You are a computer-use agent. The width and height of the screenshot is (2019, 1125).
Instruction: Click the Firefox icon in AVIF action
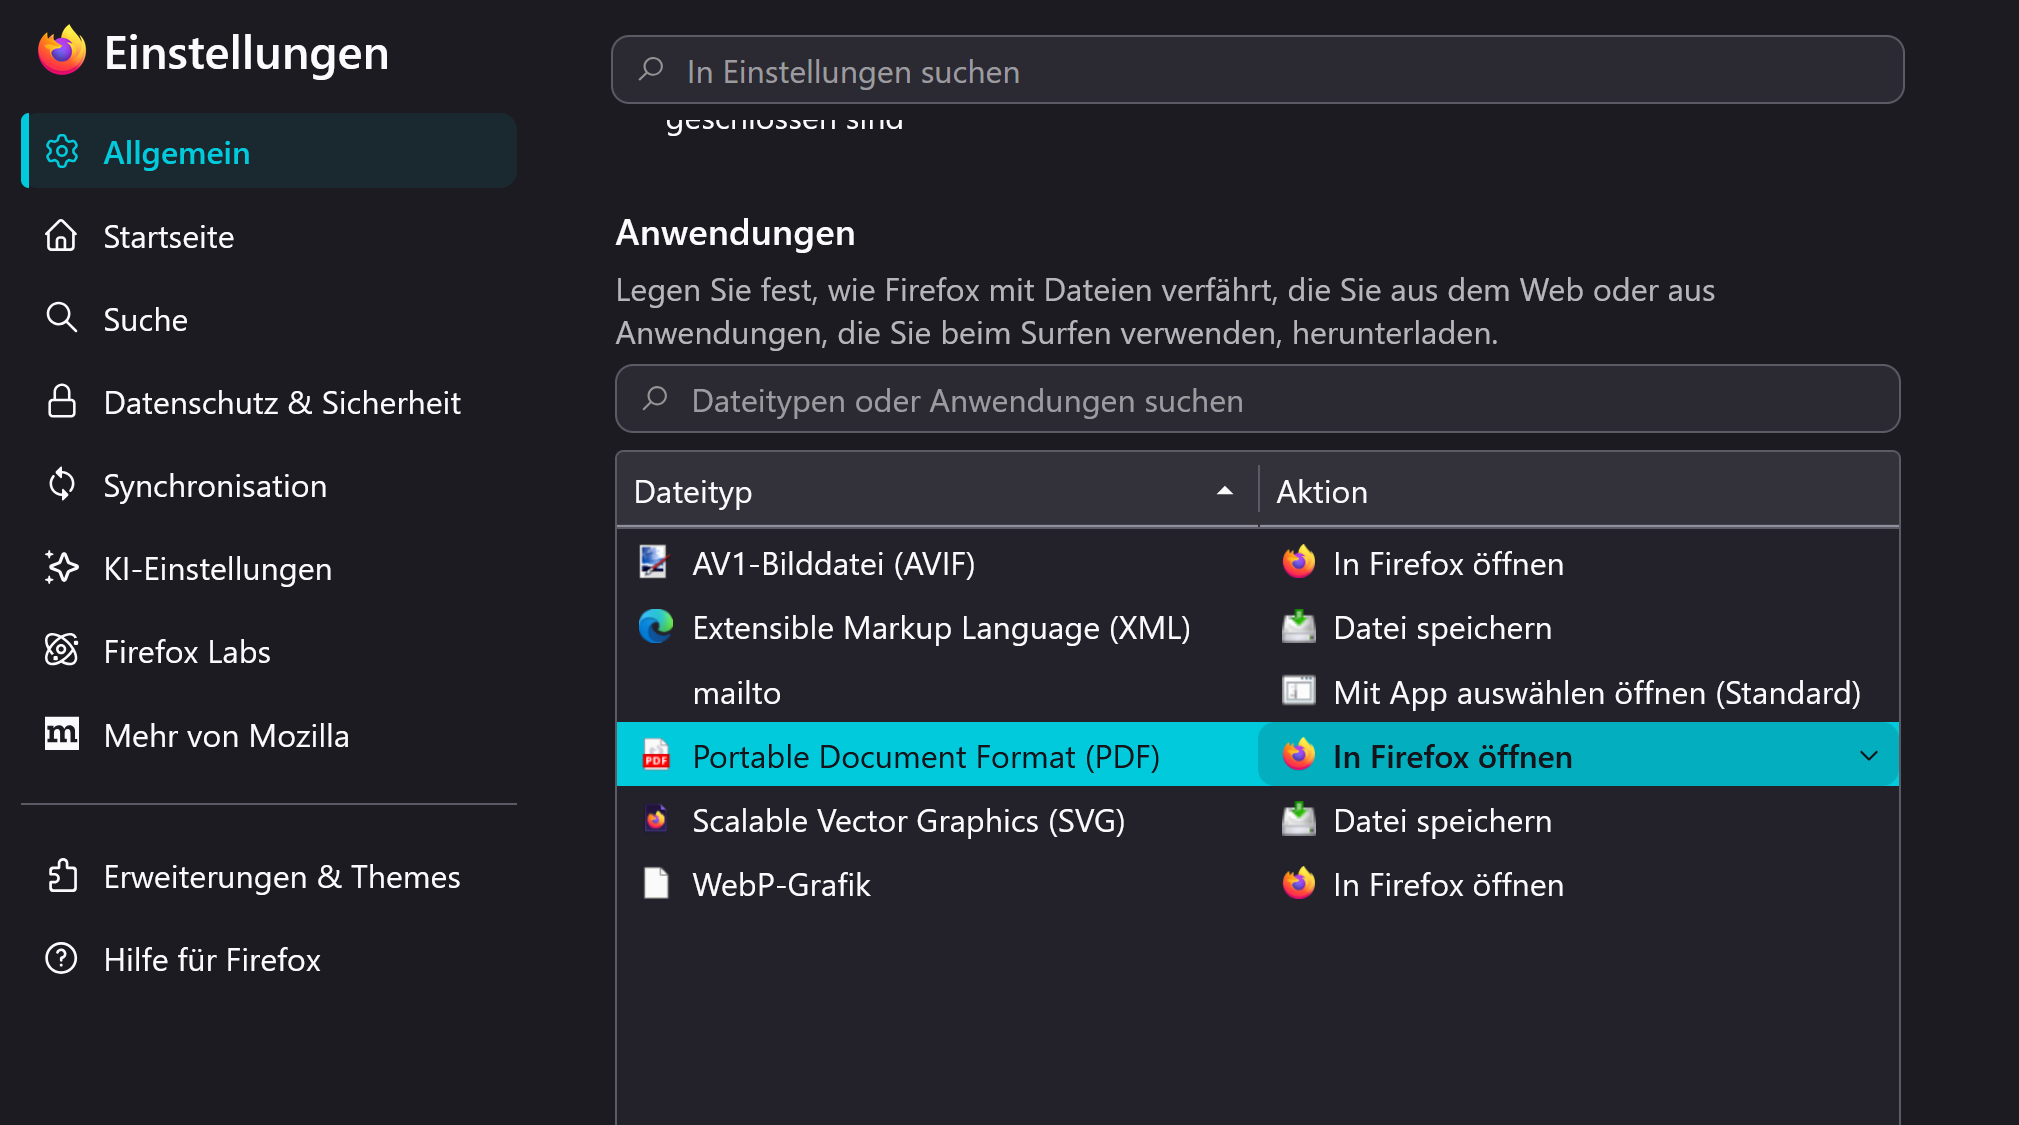(x=1299, y=563)
